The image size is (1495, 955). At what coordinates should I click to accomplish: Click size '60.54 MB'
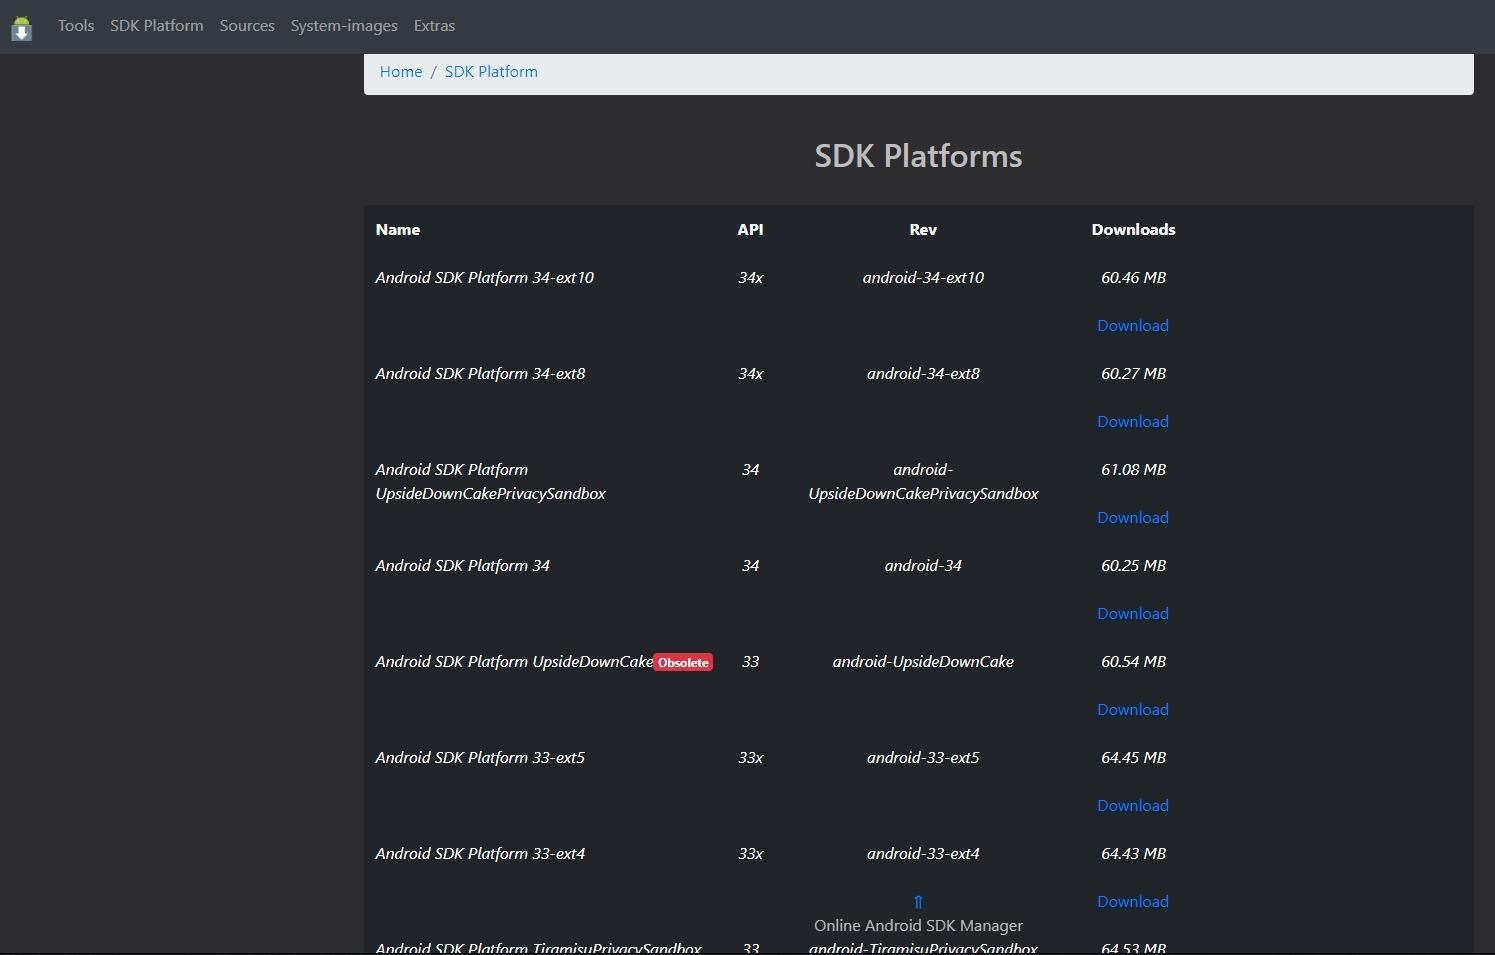(x=1133, y=662)
